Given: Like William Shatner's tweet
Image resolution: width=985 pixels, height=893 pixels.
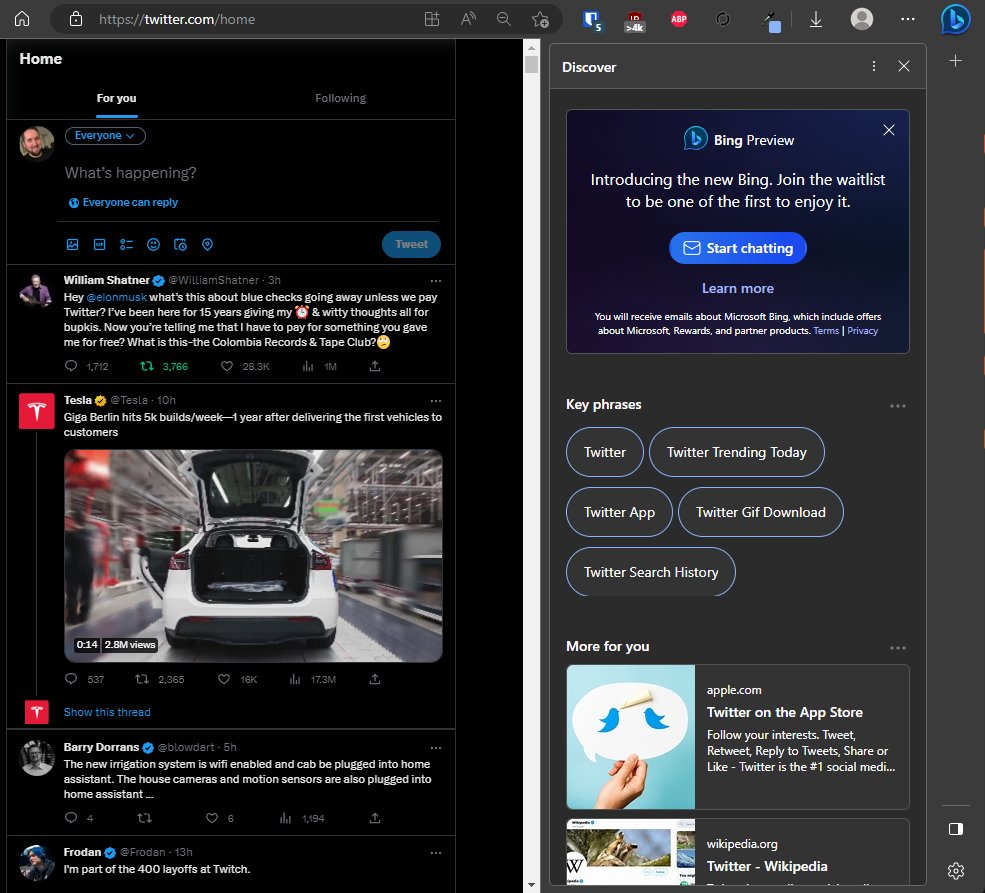Looking at the screenshot, I should 227,365.
